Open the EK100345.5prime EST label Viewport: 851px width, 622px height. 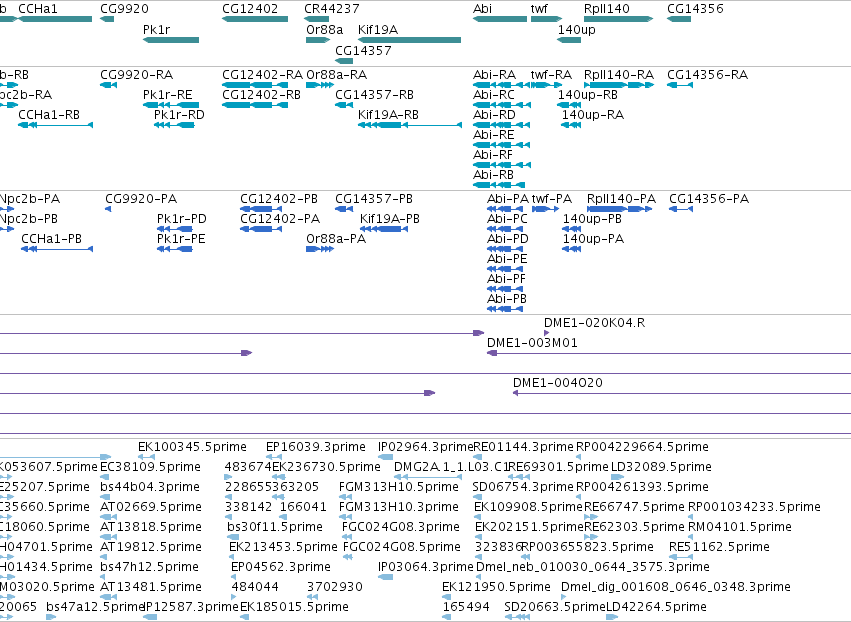pyautogui.click(x=192, y=447)
